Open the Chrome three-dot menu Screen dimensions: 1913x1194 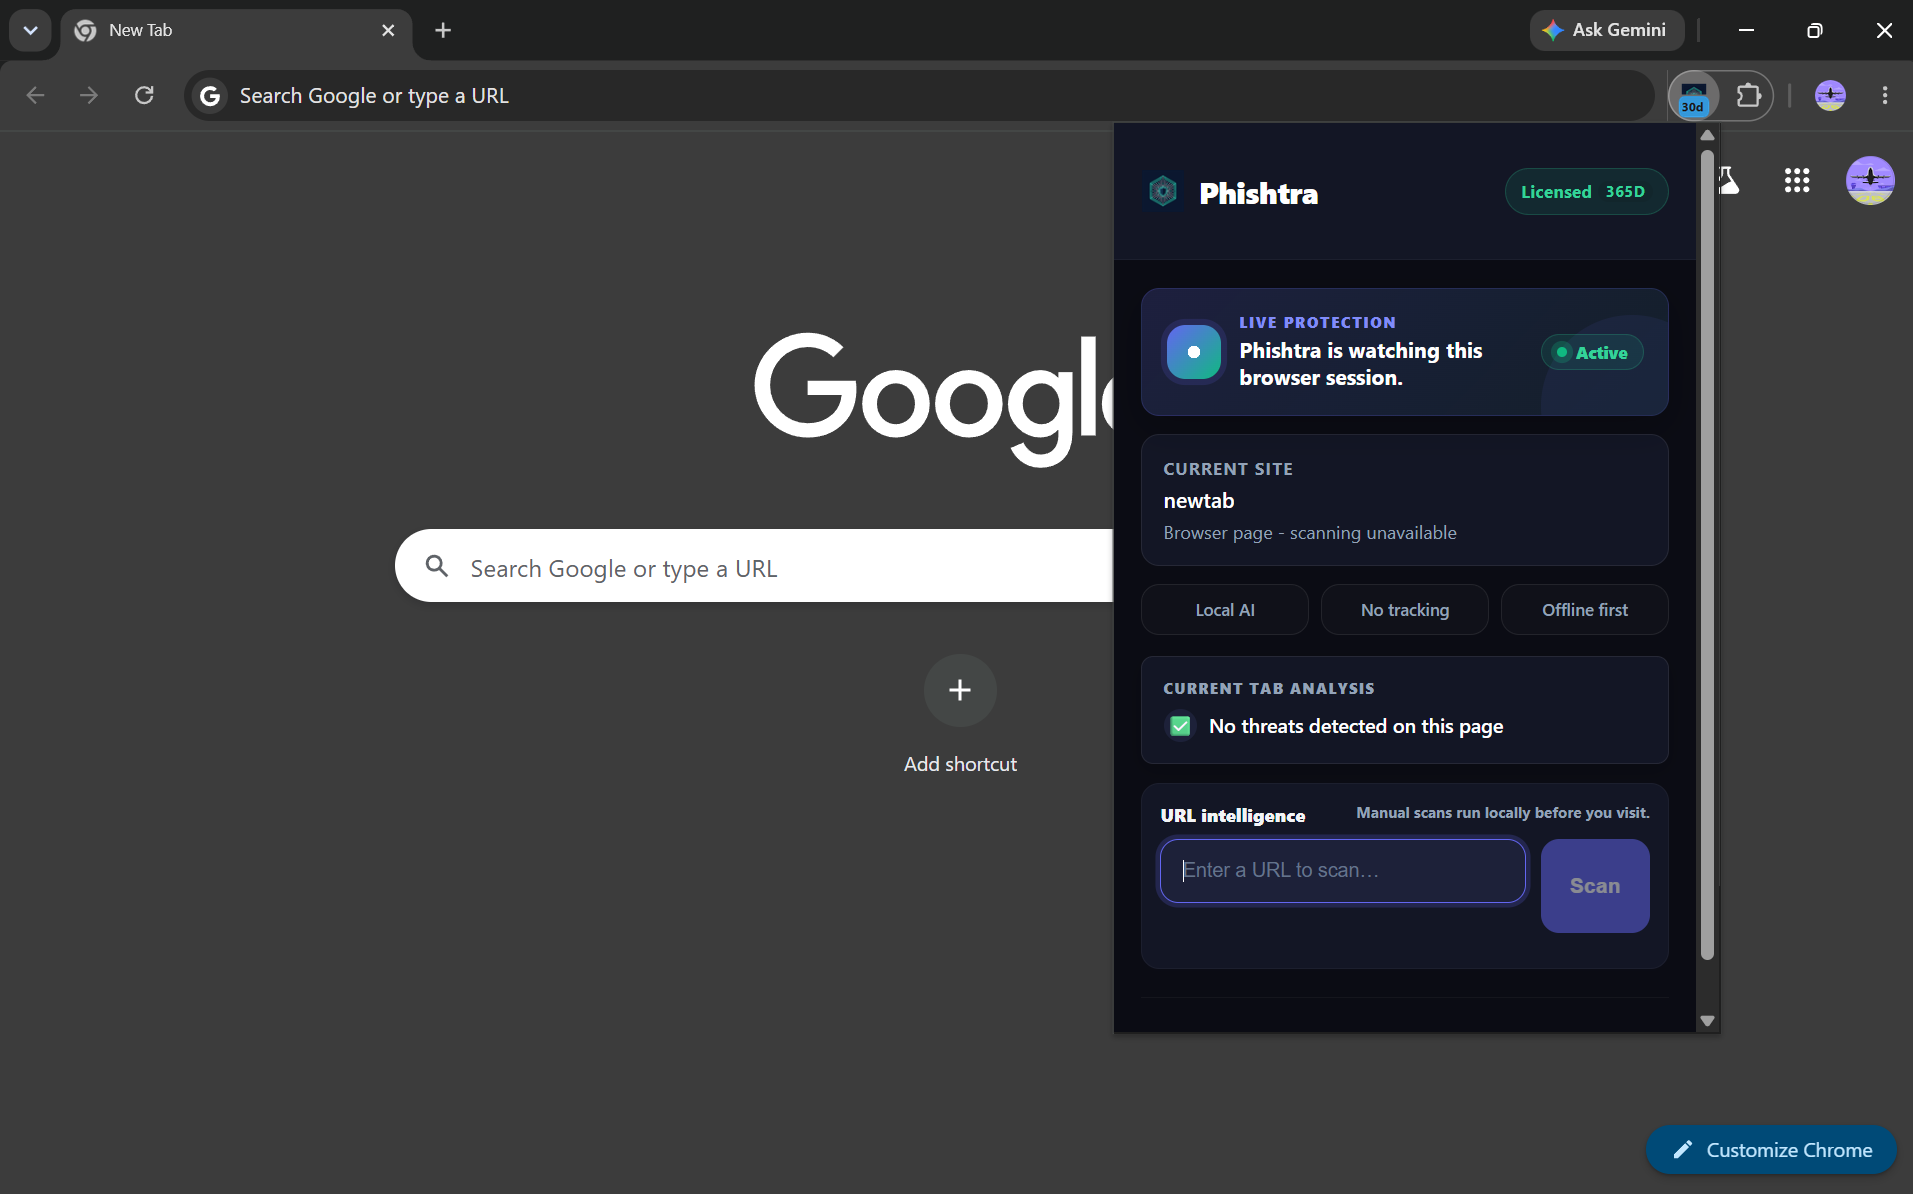tap(1885, 95)
